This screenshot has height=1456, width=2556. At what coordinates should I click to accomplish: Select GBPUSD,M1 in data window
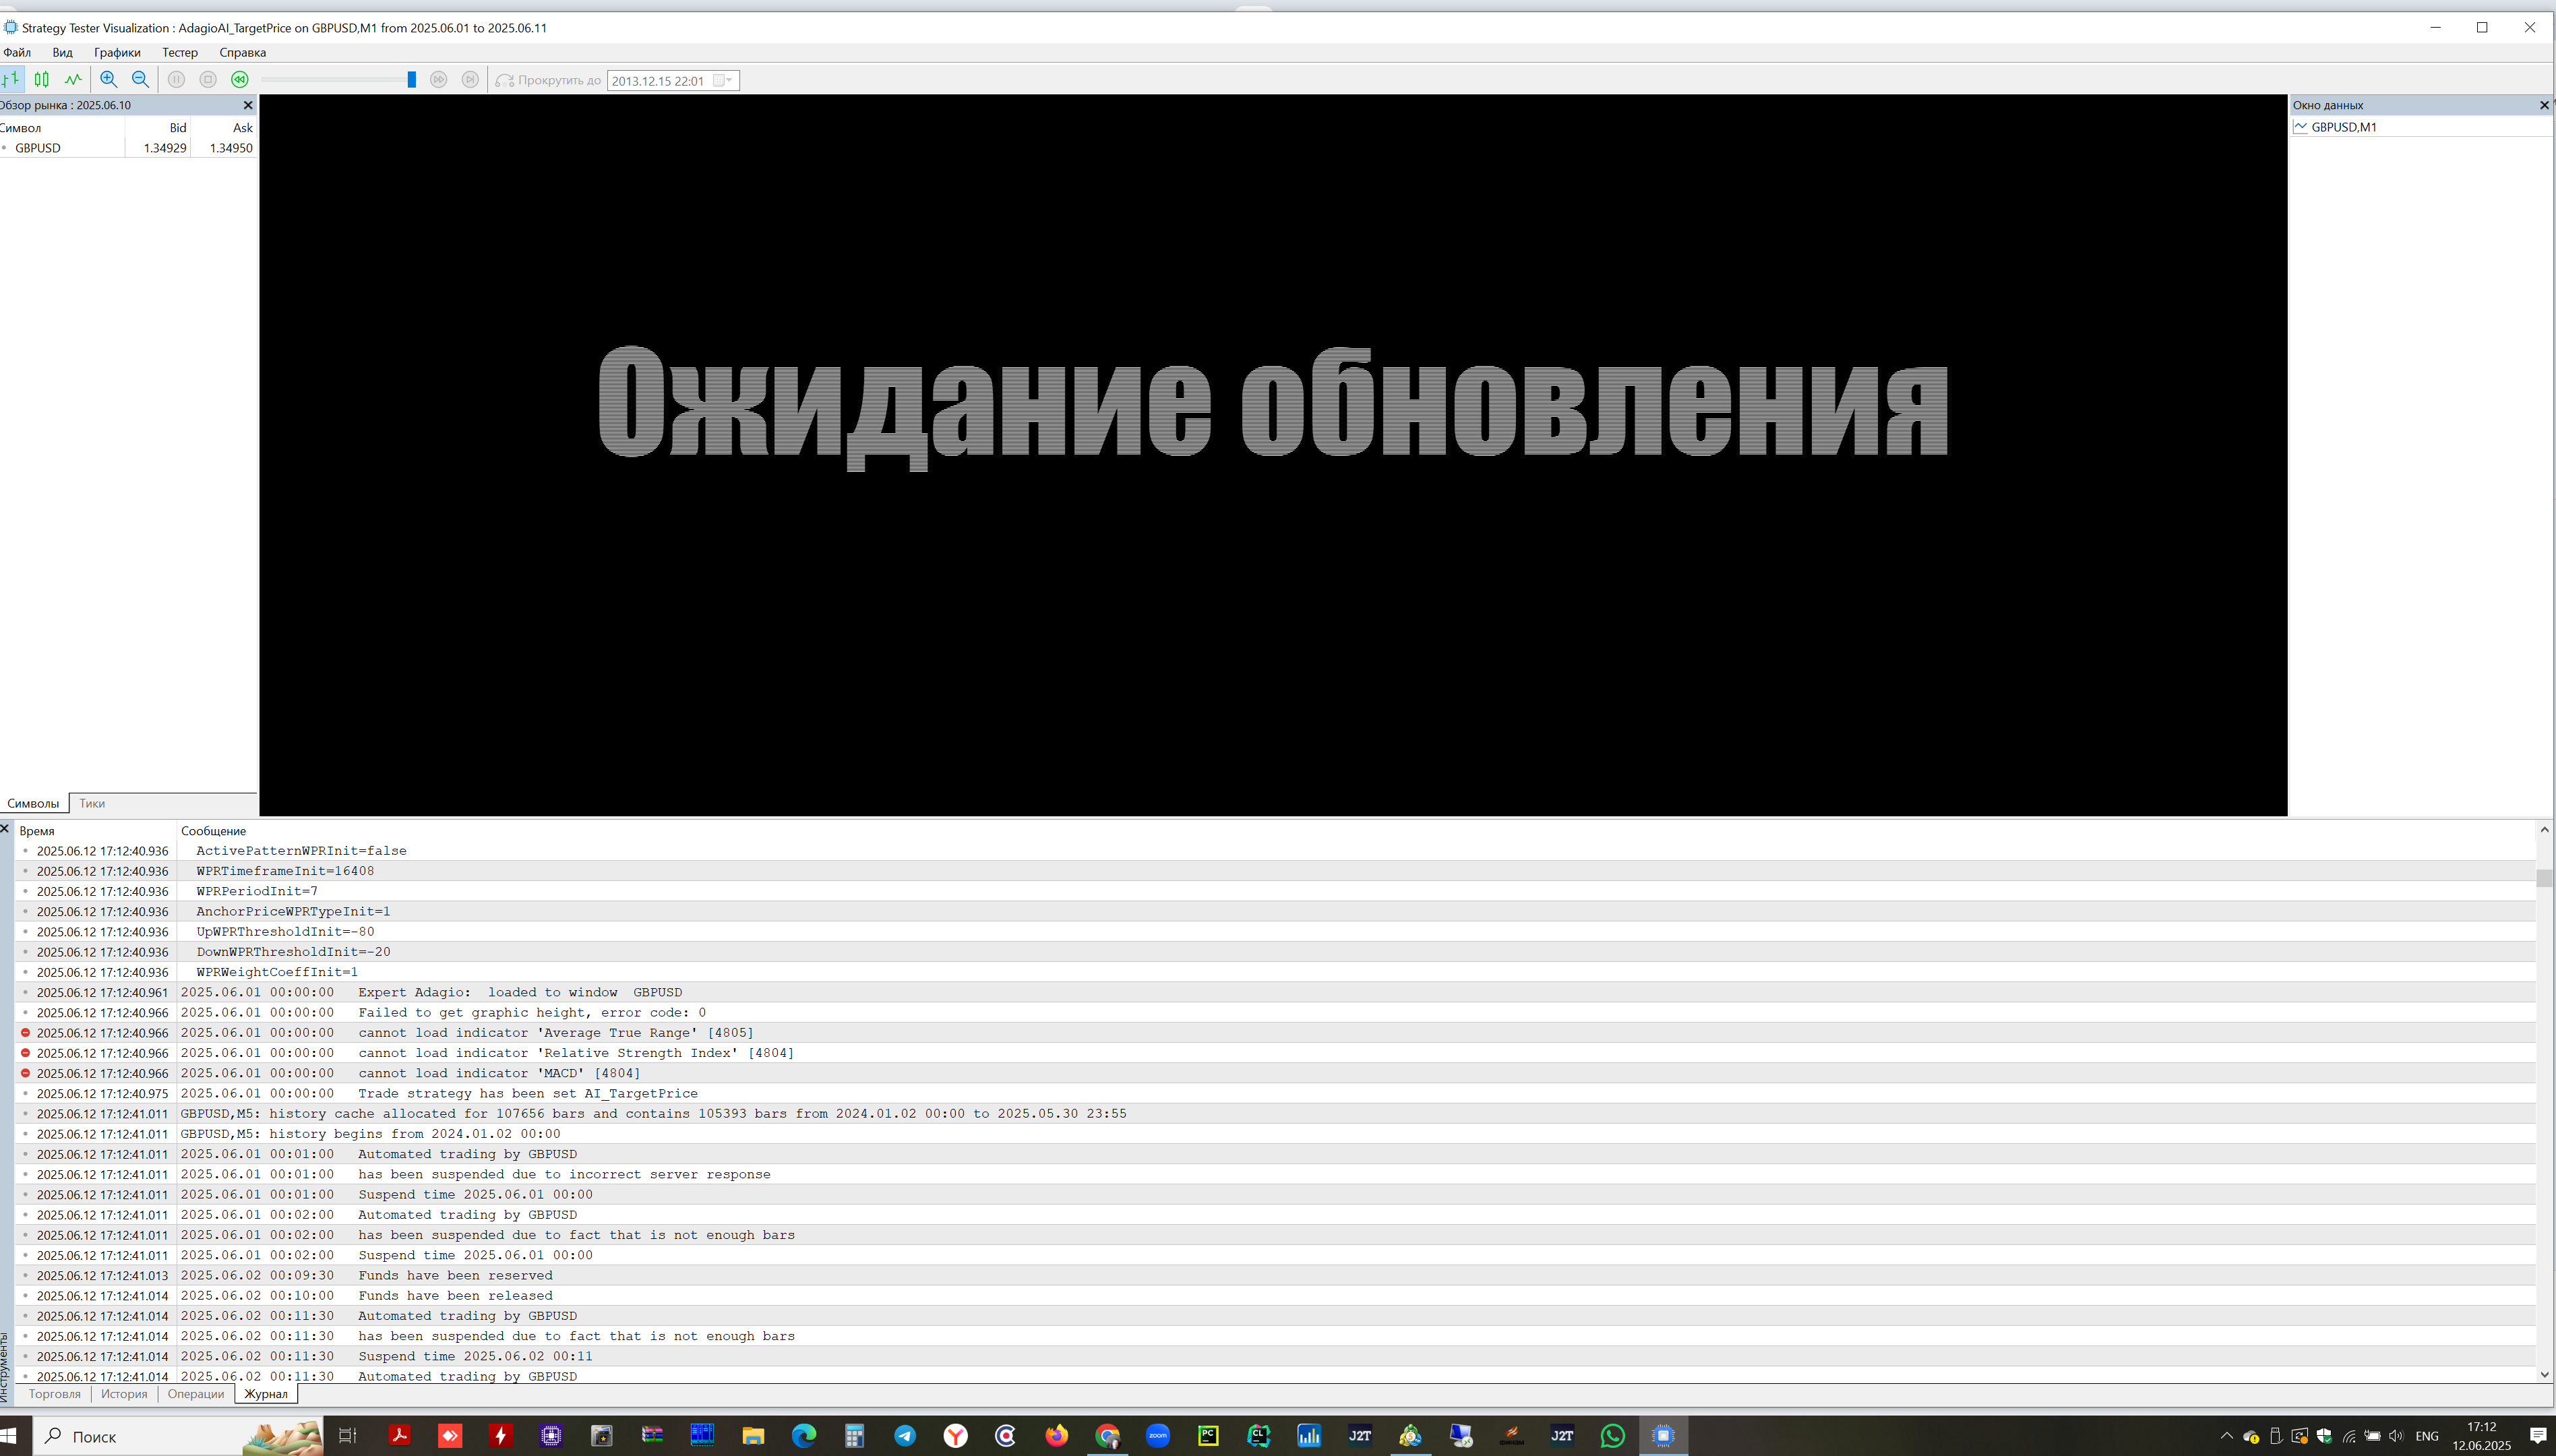[x=2343, y=127]
